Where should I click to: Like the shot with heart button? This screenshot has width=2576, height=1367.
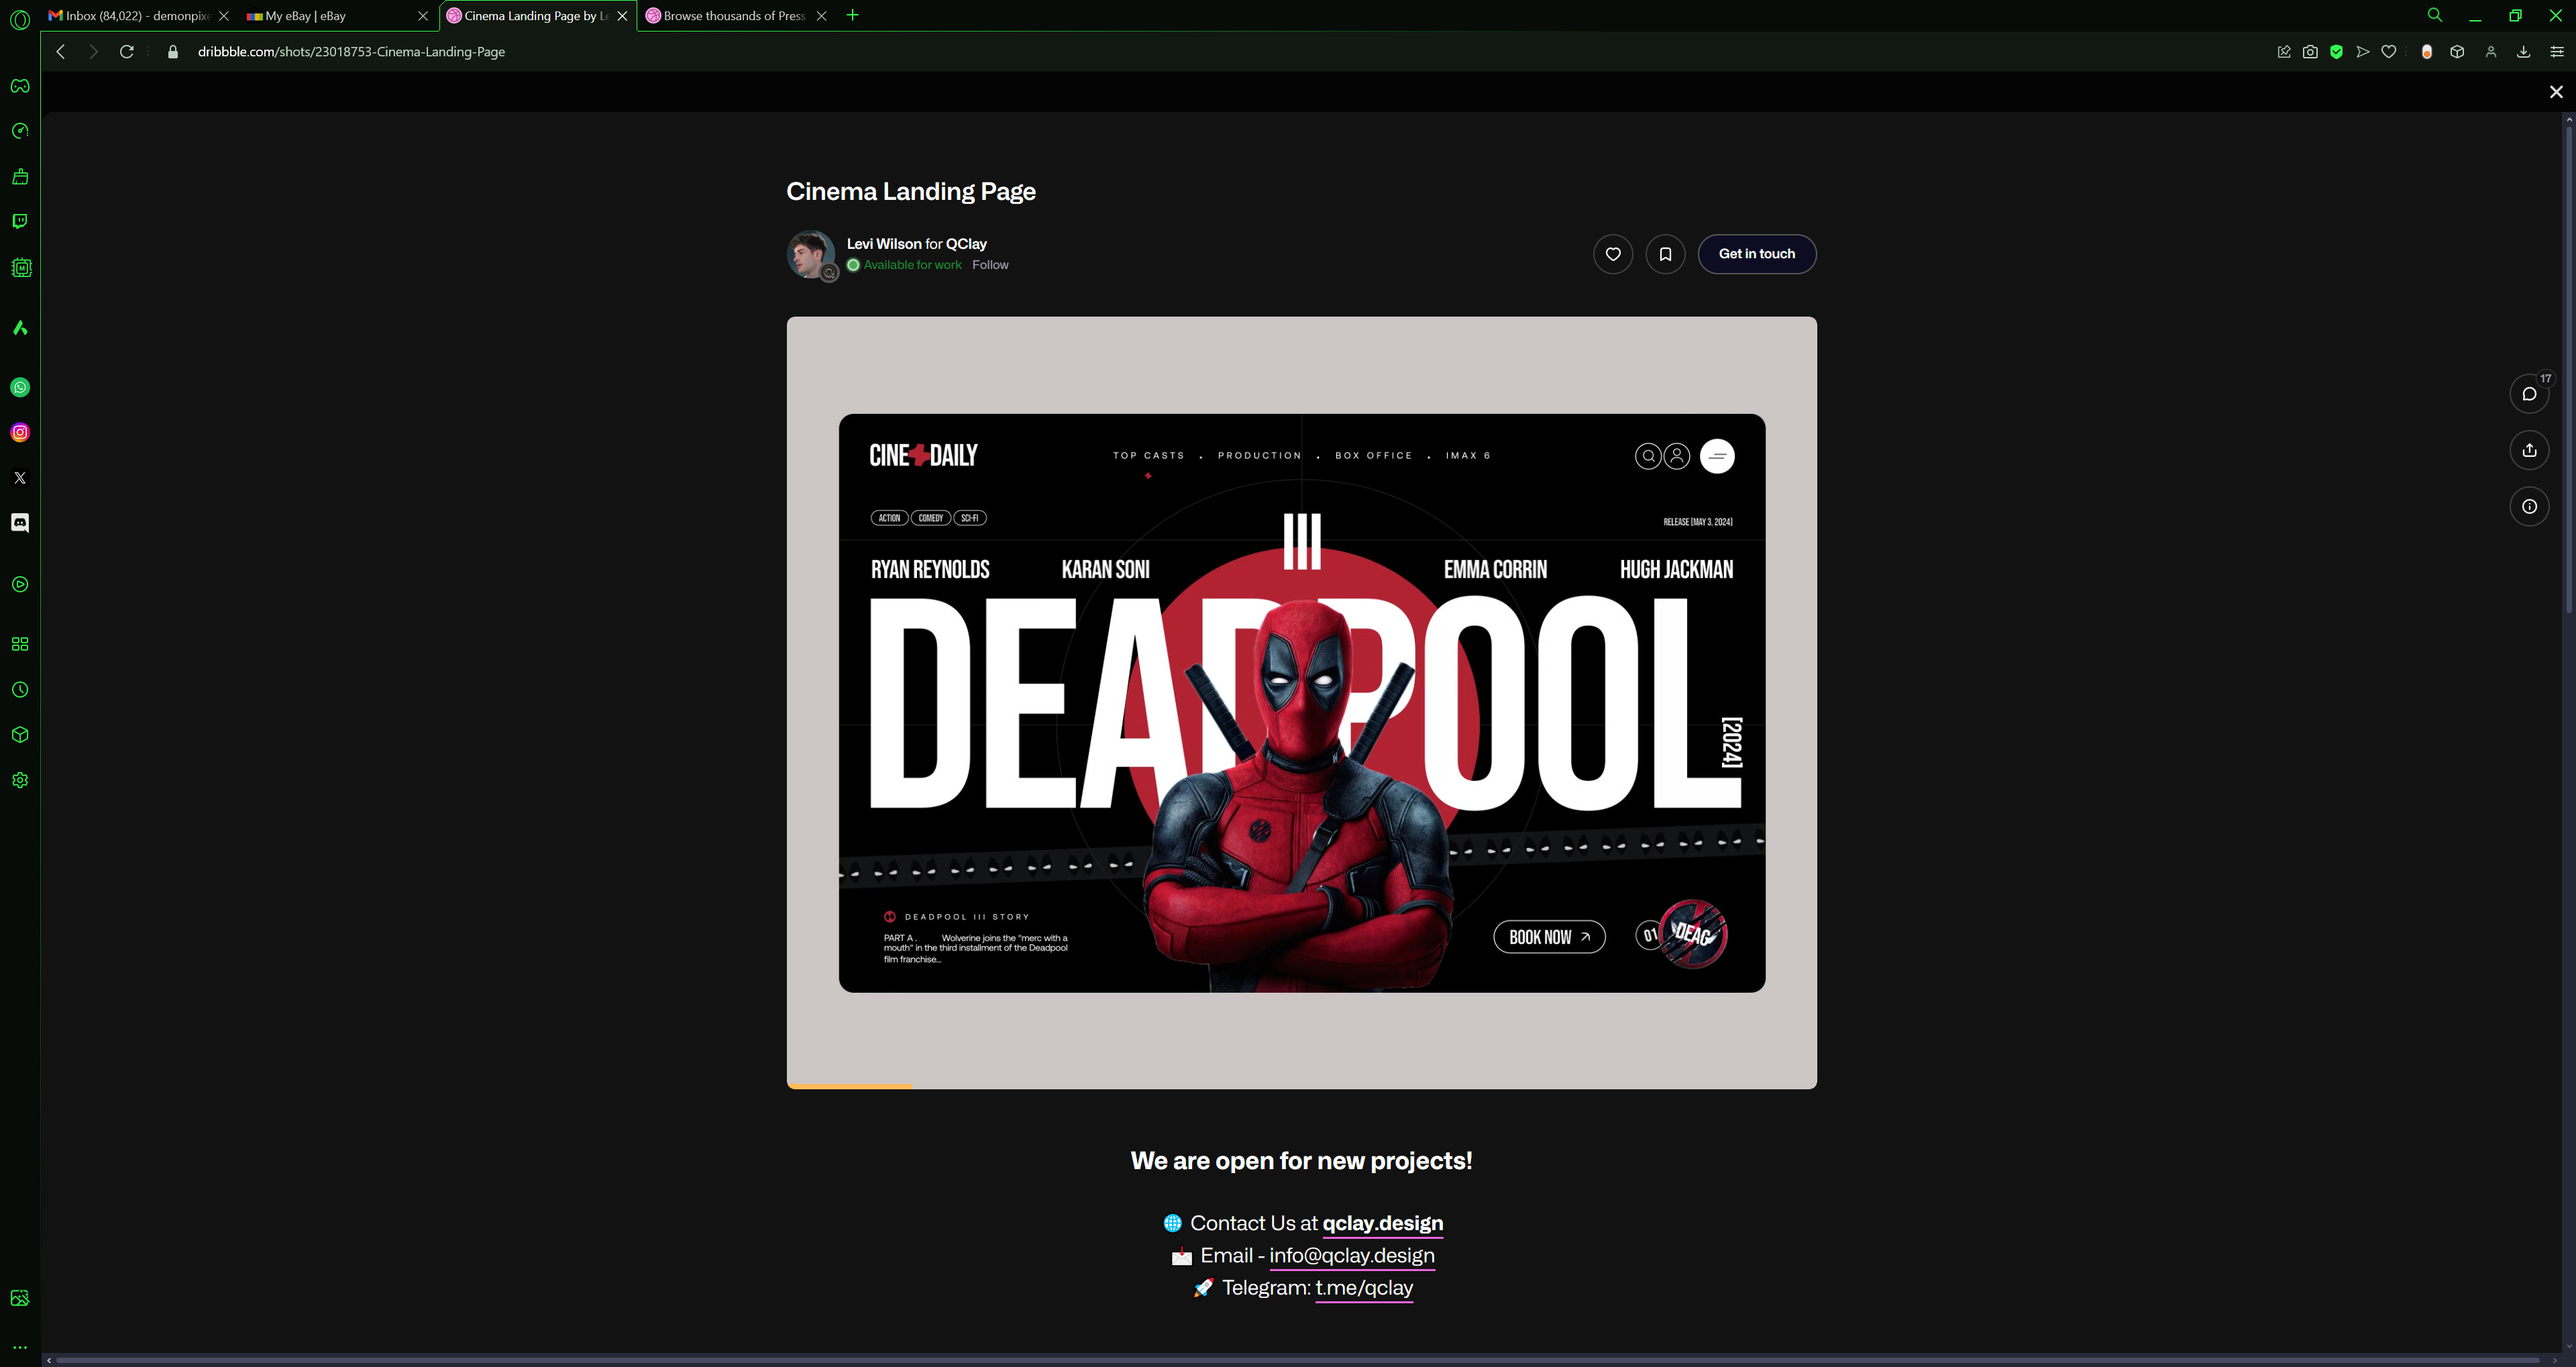click(1613, 254)
